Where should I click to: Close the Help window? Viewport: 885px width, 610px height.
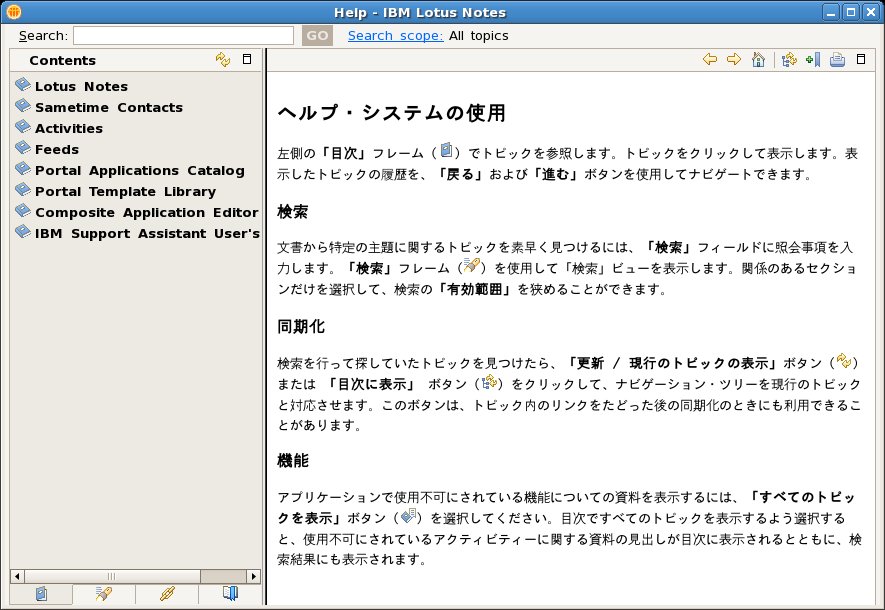871,12
